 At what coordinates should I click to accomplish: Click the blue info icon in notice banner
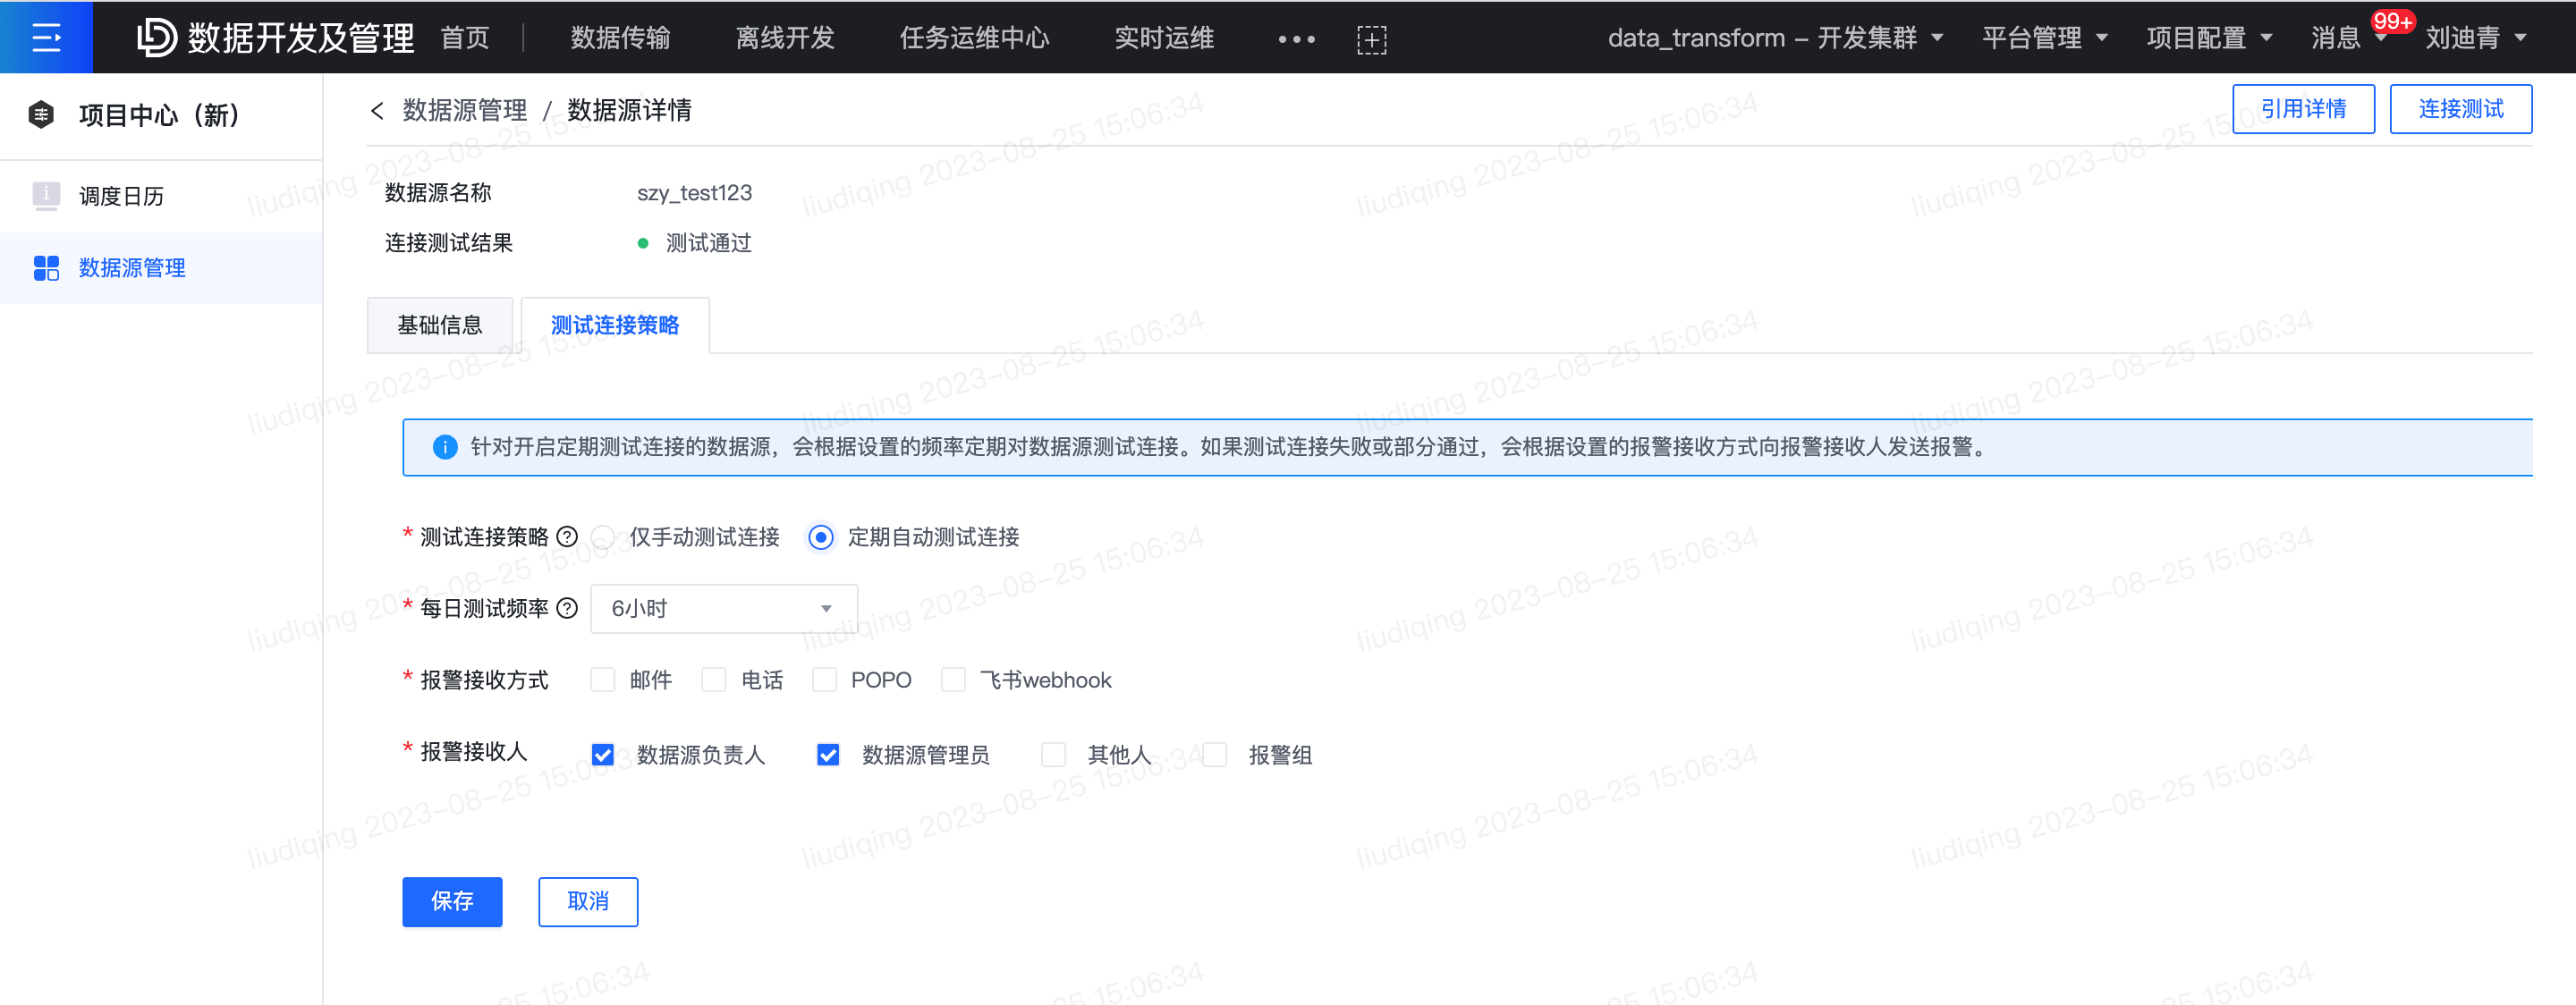click(x=445, y=446)
